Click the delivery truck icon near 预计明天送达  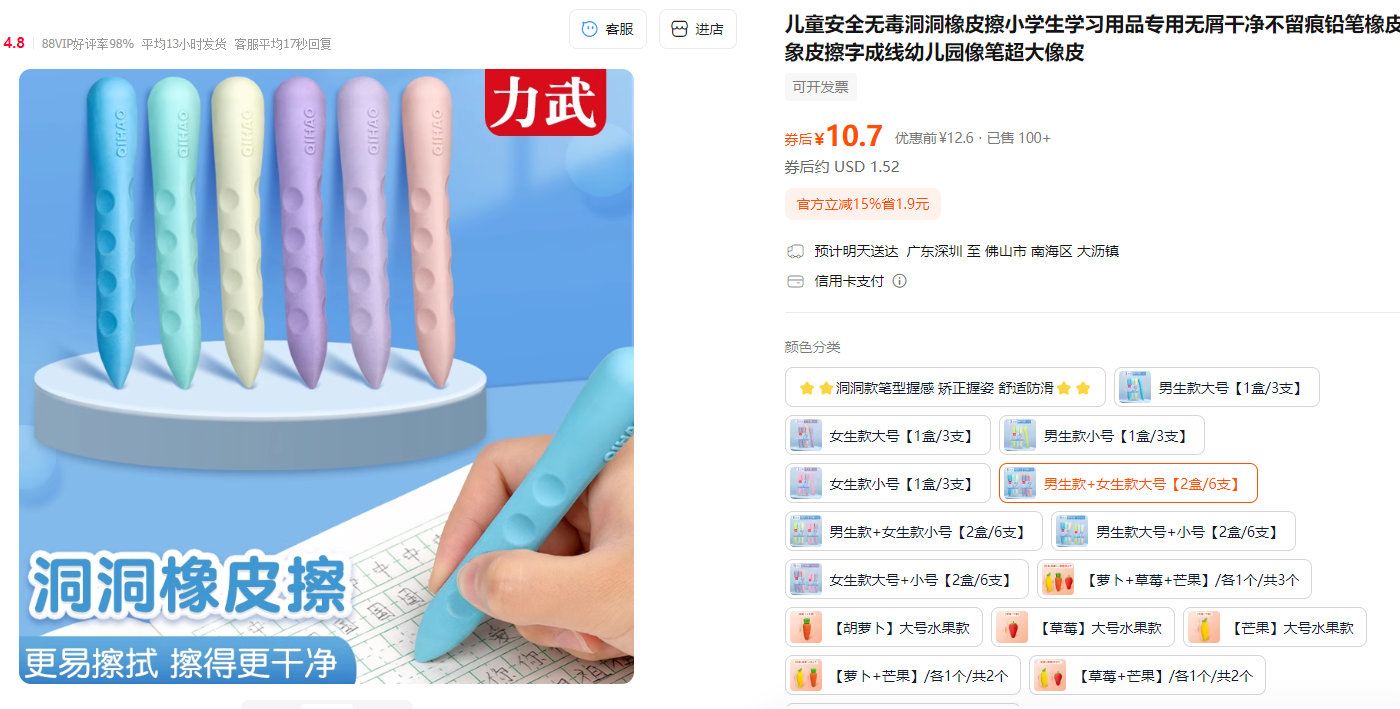point(796,251)
